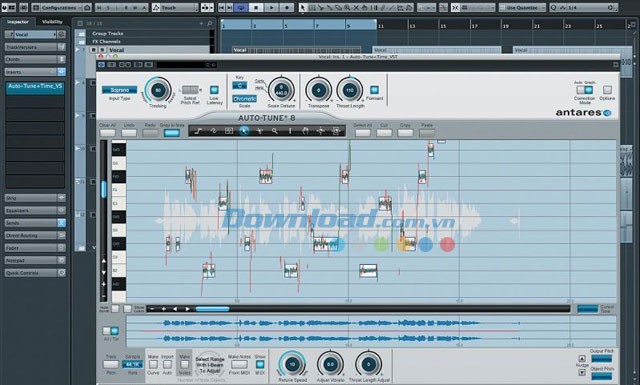The height and width of the screenshot is (385, 640).
Task: Toggle the Auto Scroll checkbox
Action: pyautogui.click(x=115, y=309)
